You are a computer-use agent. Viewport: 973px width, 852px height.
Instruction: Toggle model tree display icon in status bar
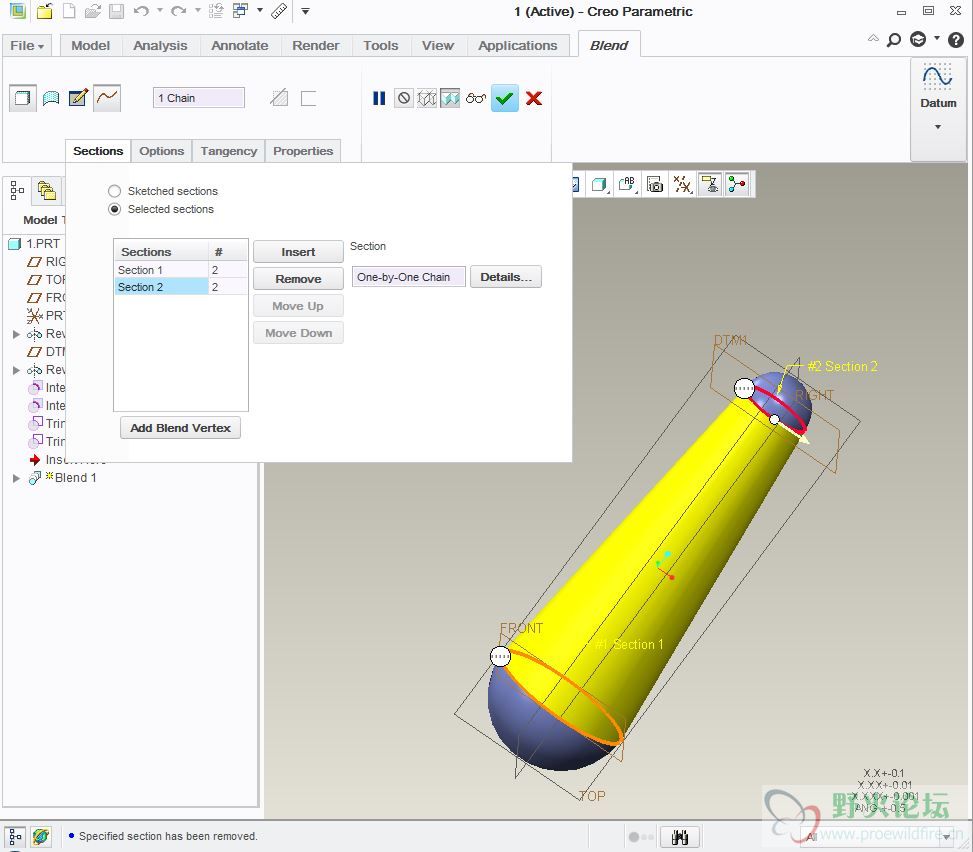coord(16,836)
